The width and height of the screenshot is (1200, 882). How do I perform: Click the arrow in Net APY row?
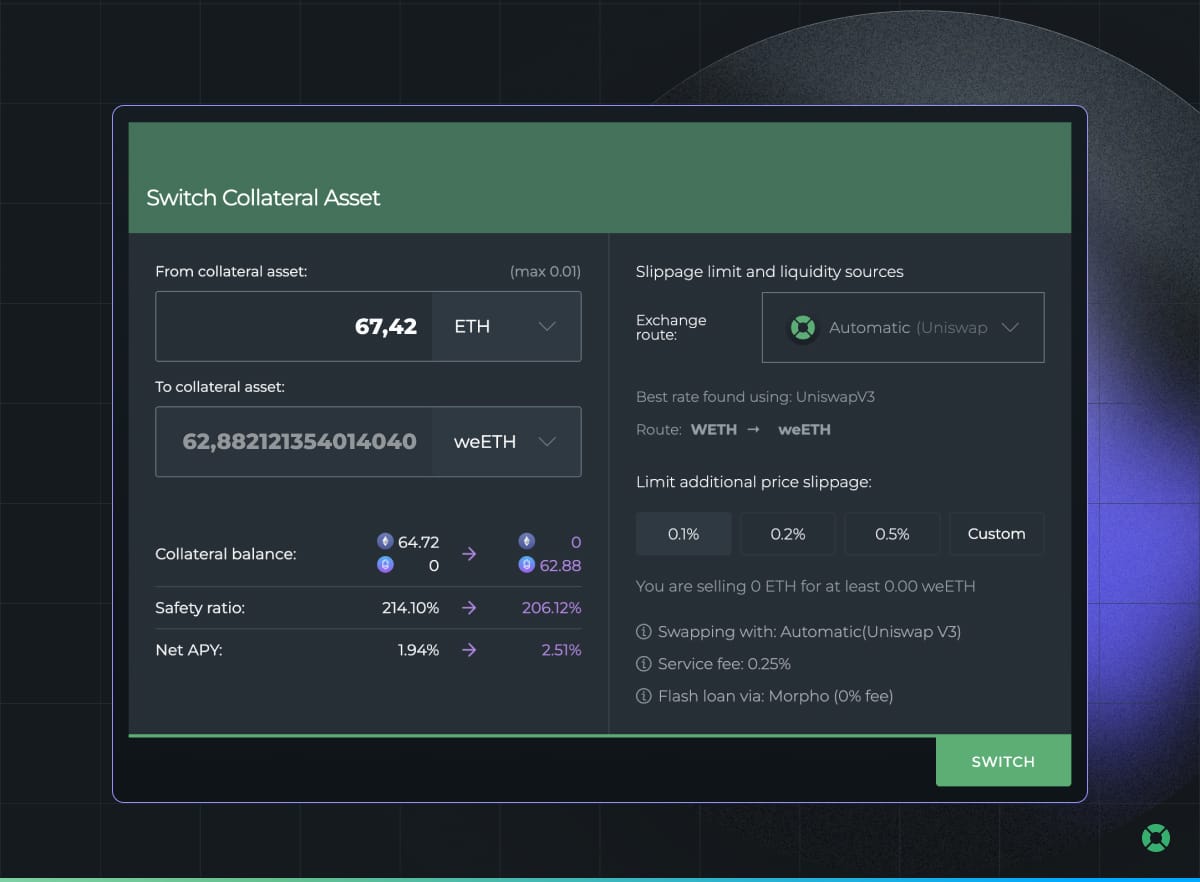coord(469,650)
